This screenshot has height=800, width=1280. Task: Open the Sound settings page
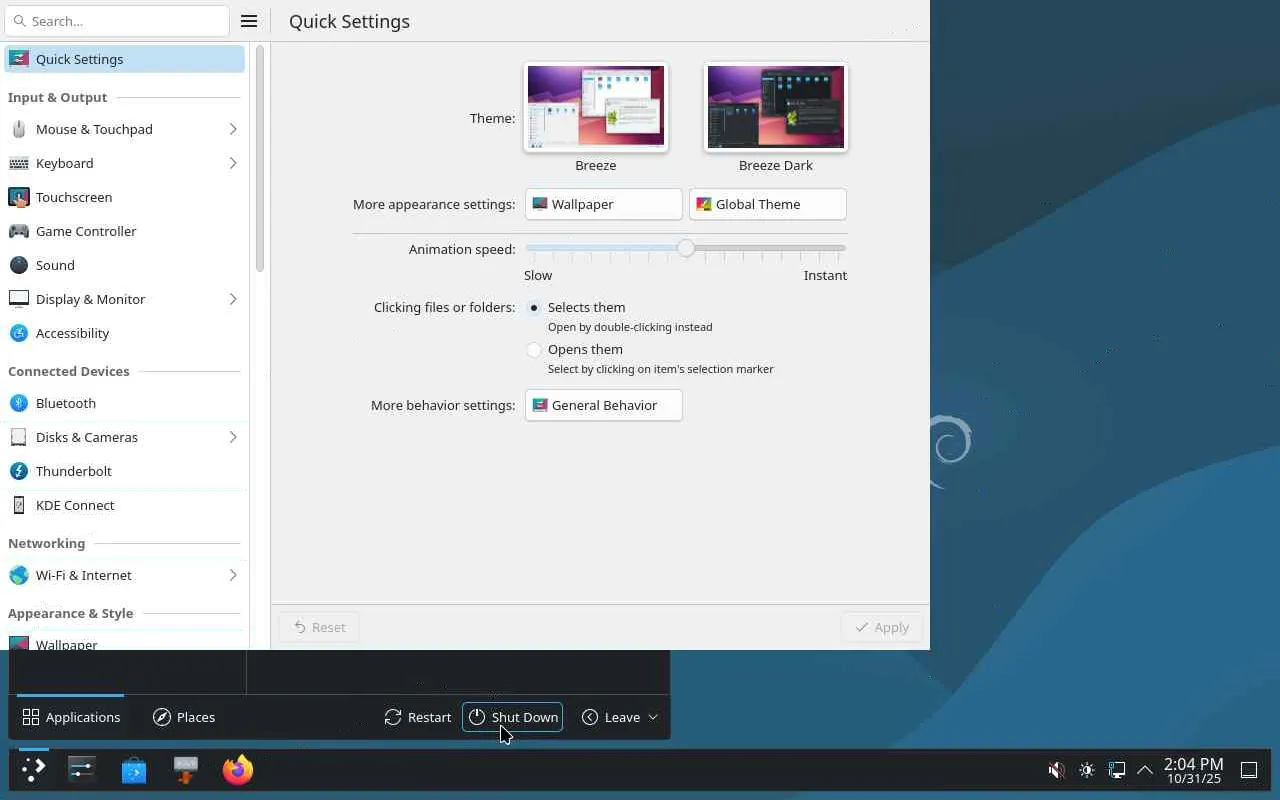click(126, 265)
